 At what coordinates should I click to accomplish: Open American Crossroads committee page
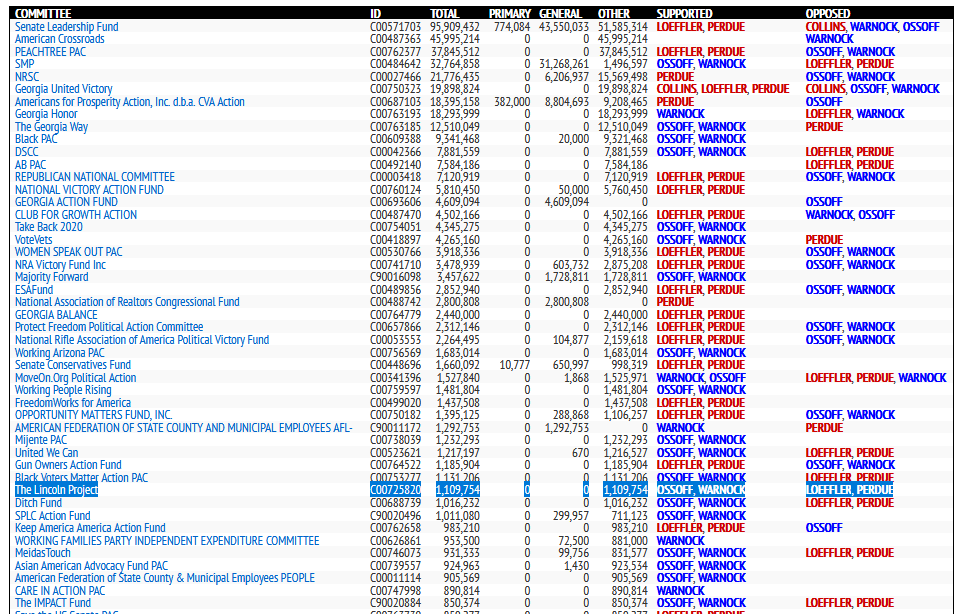[59, 39]
